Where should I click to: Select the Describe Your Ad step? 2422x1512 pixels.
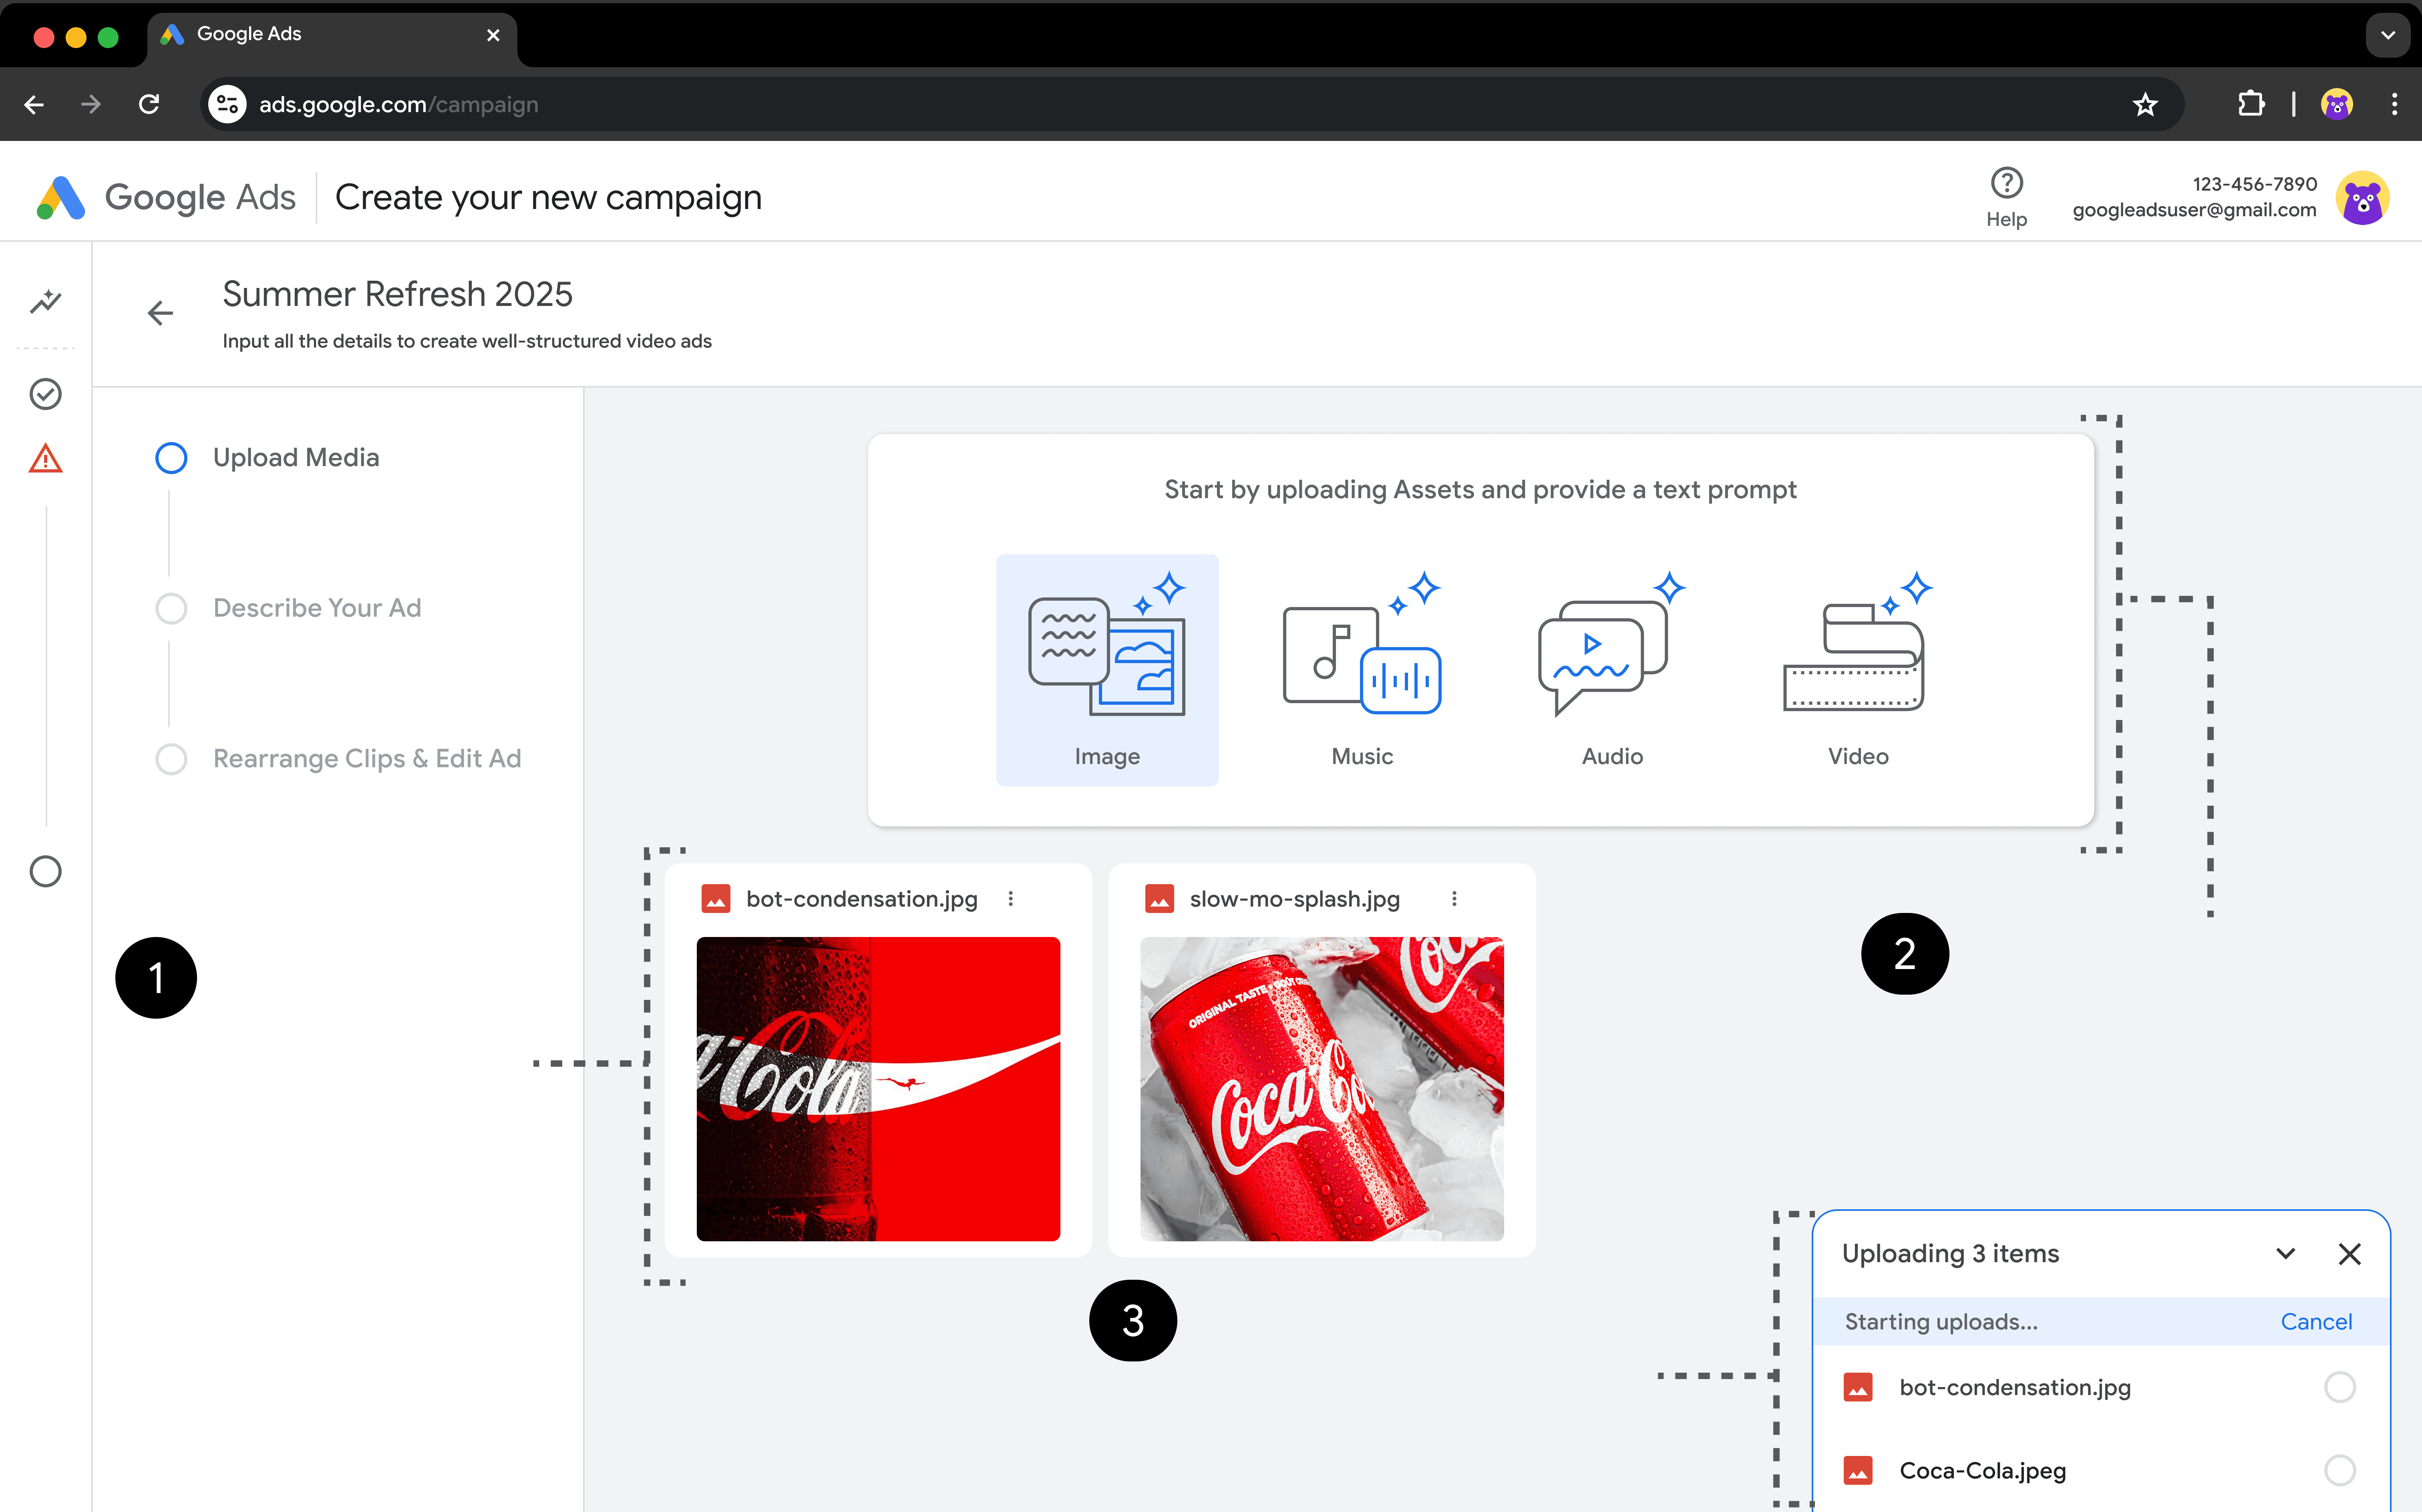(317, 608)
